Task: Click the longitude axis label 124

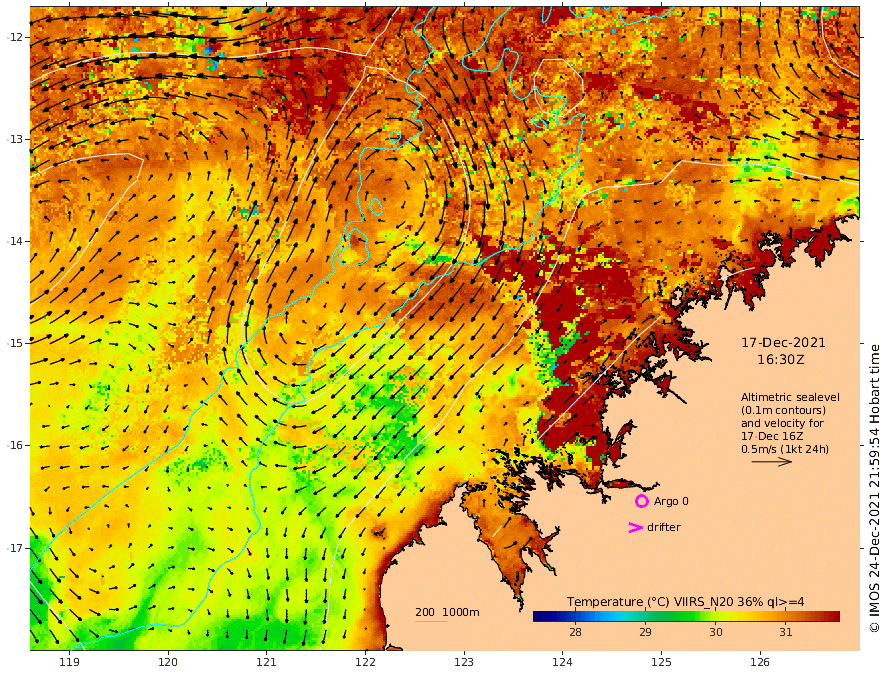Action: tap(562, 662)
